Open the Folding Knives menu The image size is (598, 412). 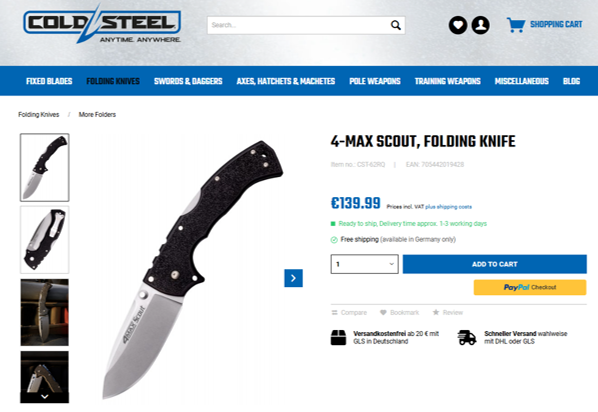click(113, 81)
